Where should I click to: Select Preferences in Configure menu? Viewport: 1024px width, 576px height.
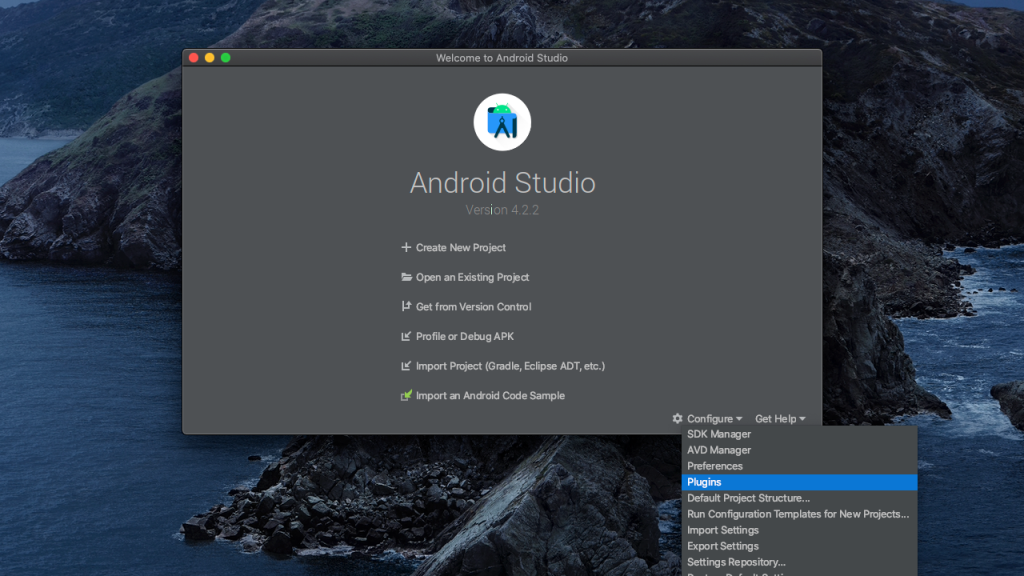[799, 466]
